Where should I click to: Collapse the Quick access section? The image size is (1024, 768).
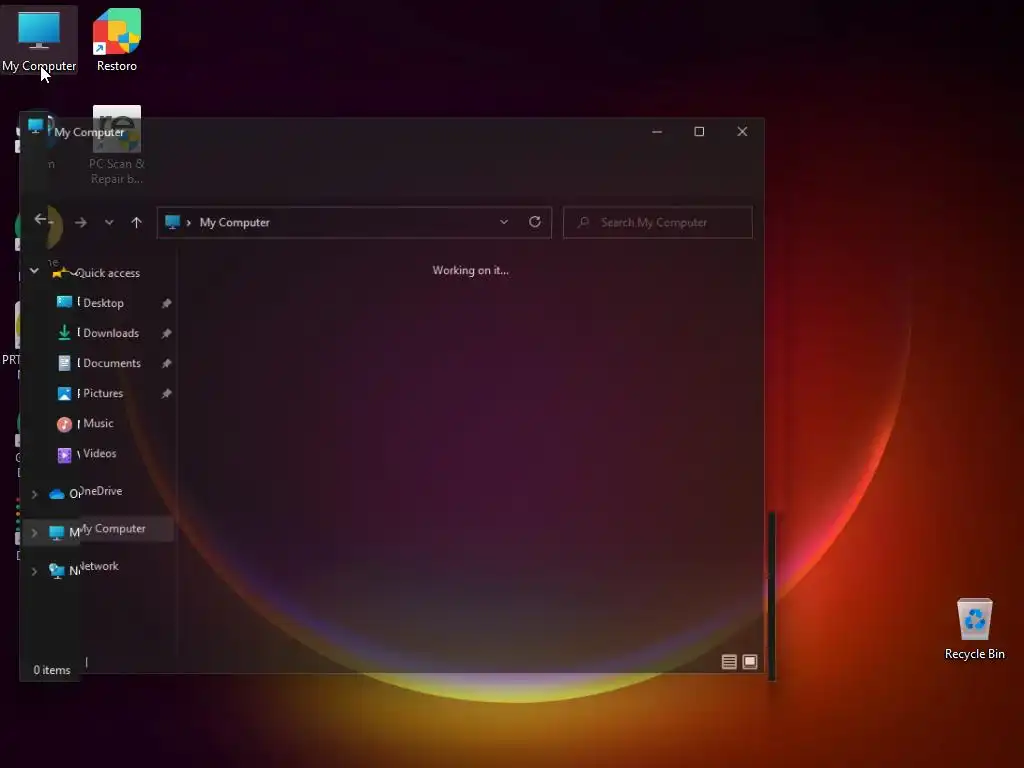(x=34, y=270)
